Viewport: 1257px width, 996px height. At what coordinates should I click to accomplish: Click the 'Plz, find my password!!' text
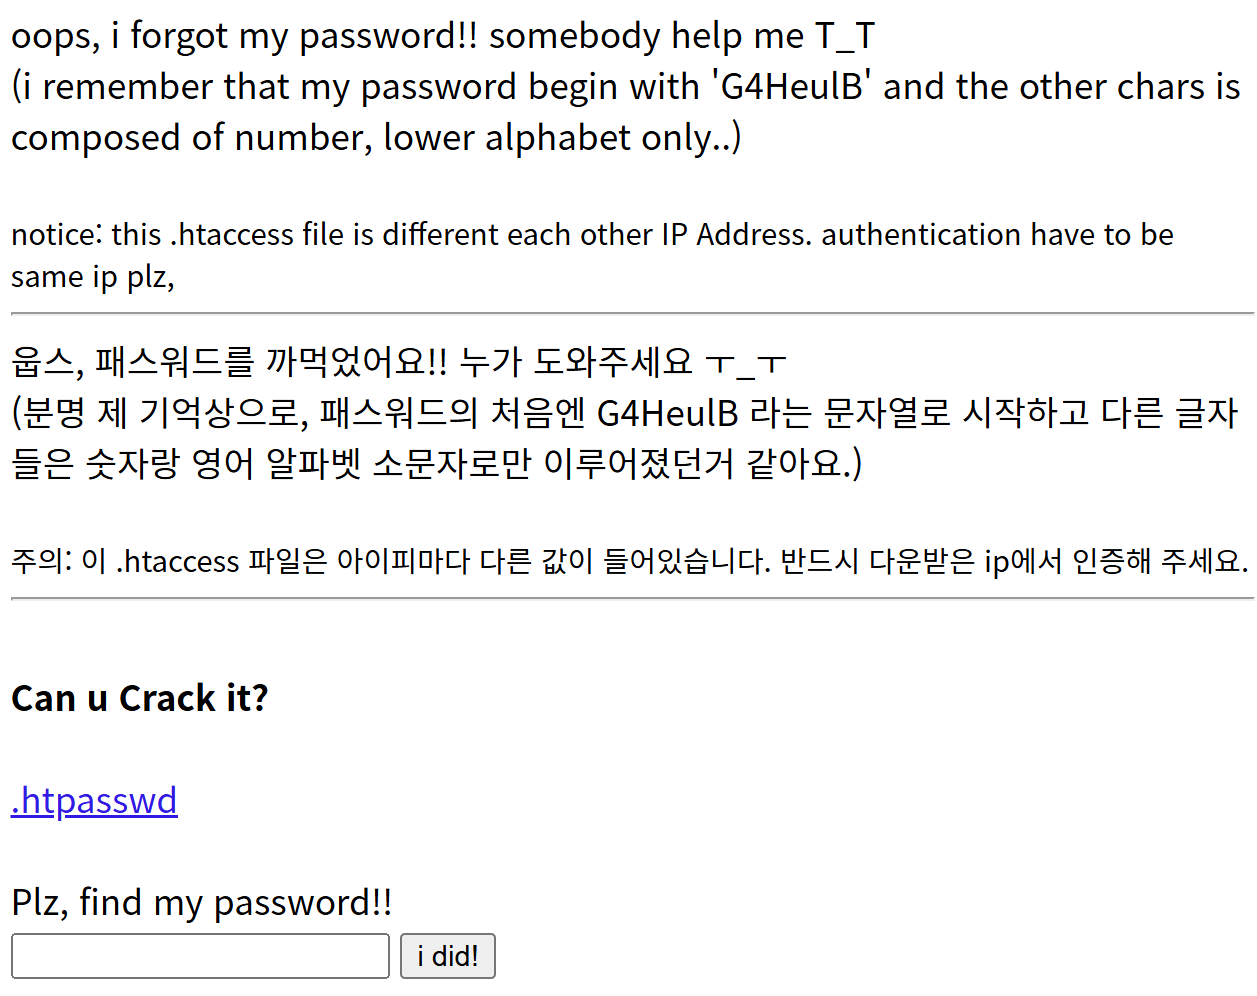[x=201, y=902]
